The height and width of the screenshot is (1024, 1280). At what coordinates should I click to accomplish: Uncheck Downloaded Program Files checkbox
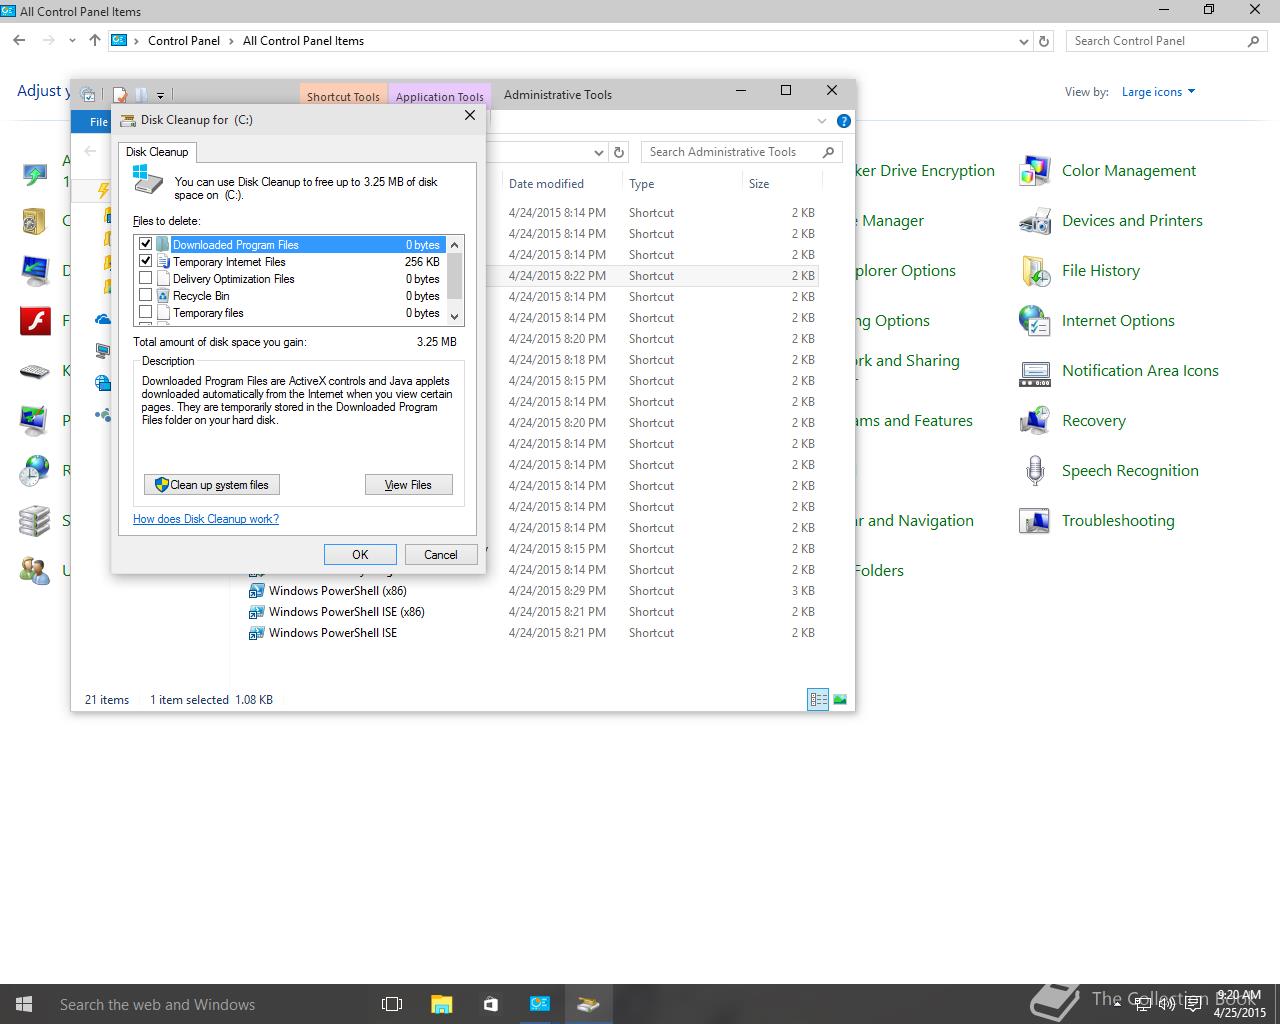146,244
